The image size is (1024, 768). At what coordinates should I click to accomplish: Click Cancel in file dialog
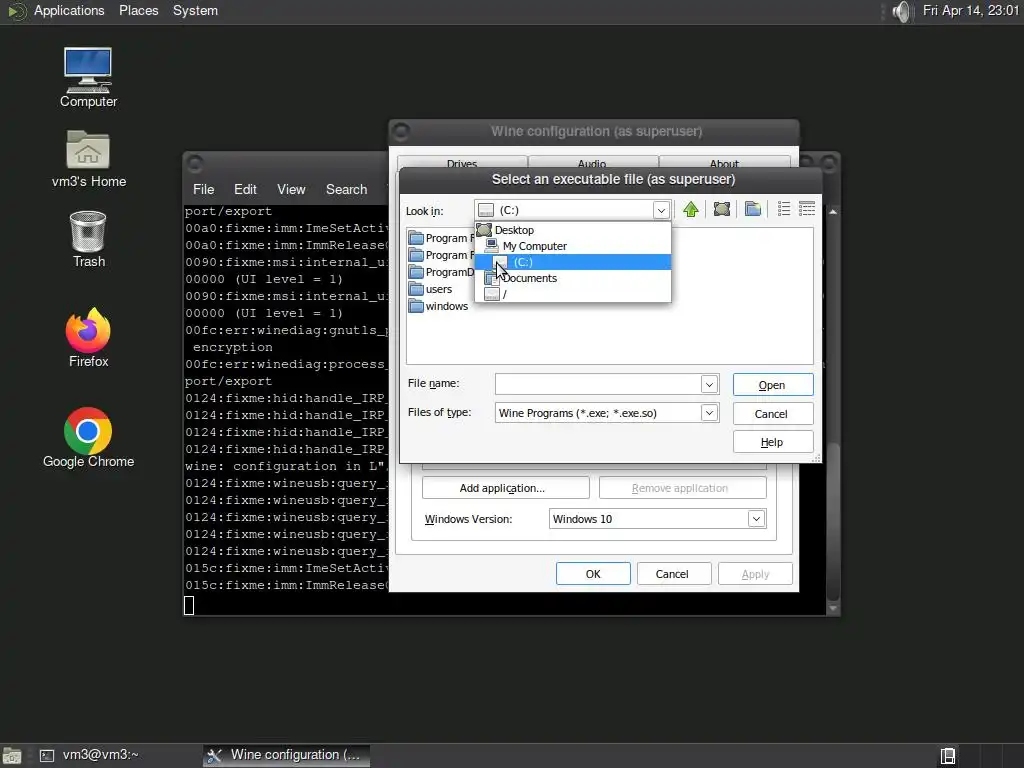pyautogui.click(x=773, y=414)
